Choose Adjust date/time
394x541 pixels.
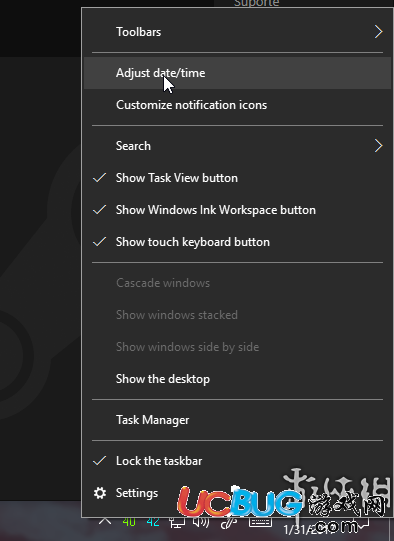coord(237,73)
